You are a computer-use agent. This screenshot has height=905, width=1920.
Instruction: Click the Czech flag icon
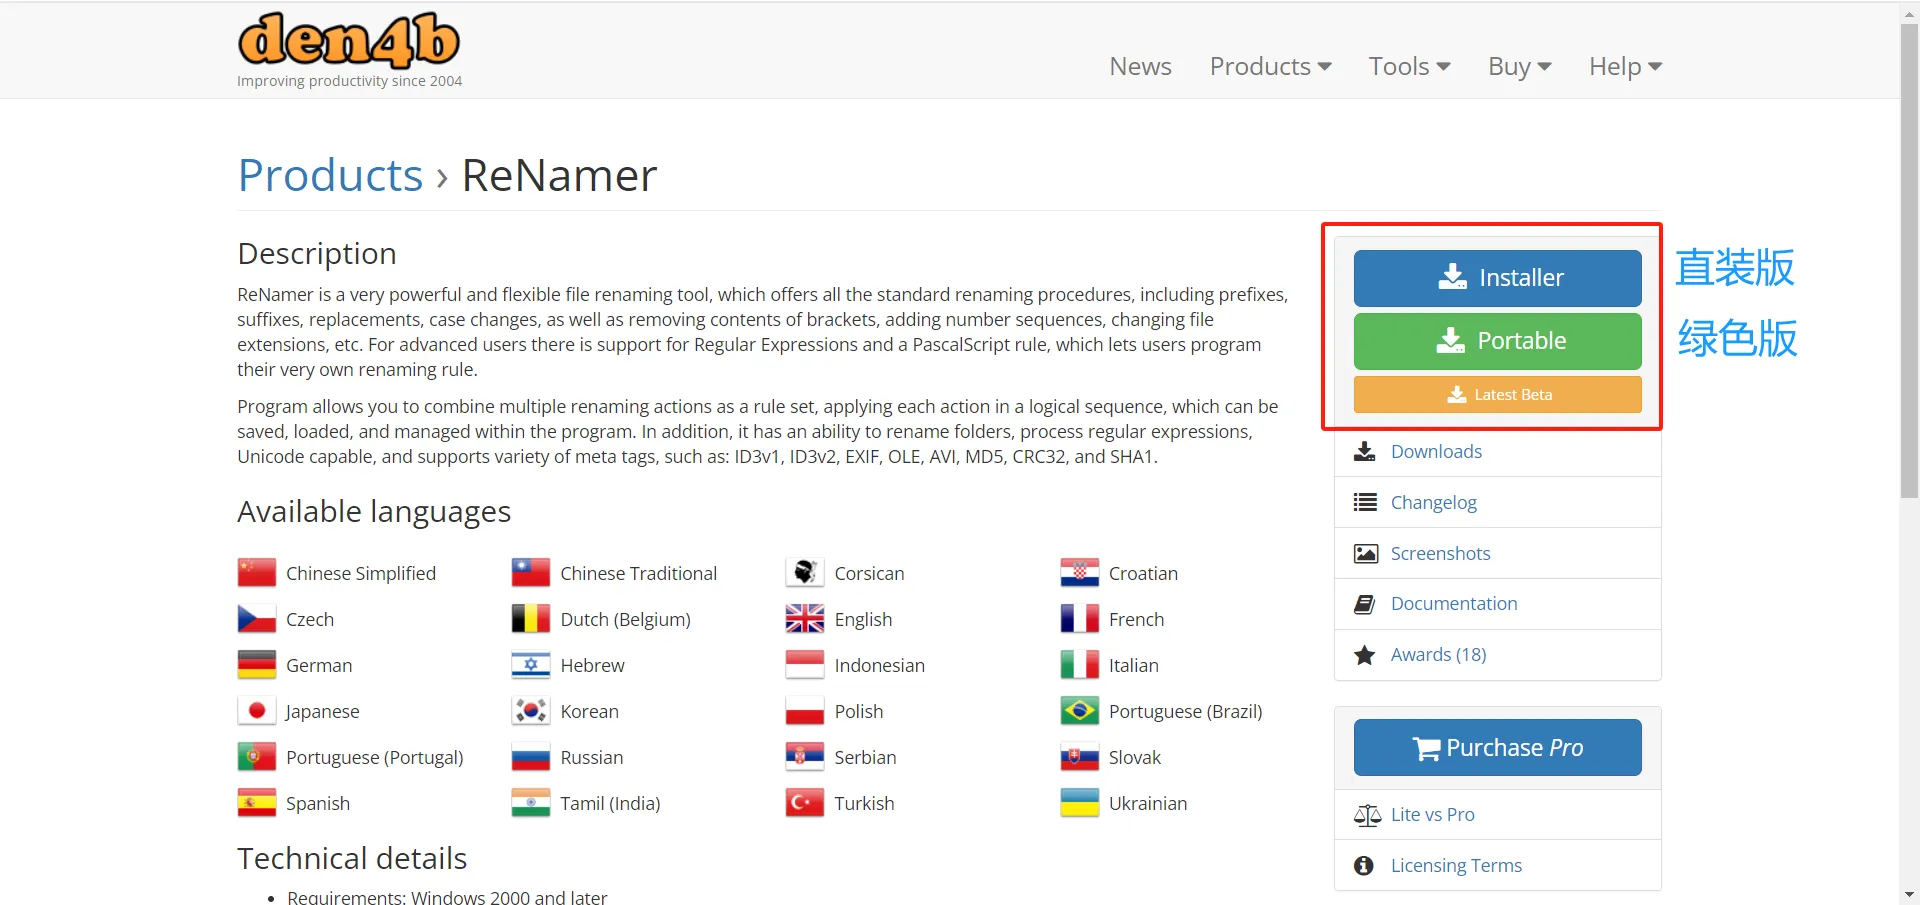pyautogui.click(x=257, y=619)
